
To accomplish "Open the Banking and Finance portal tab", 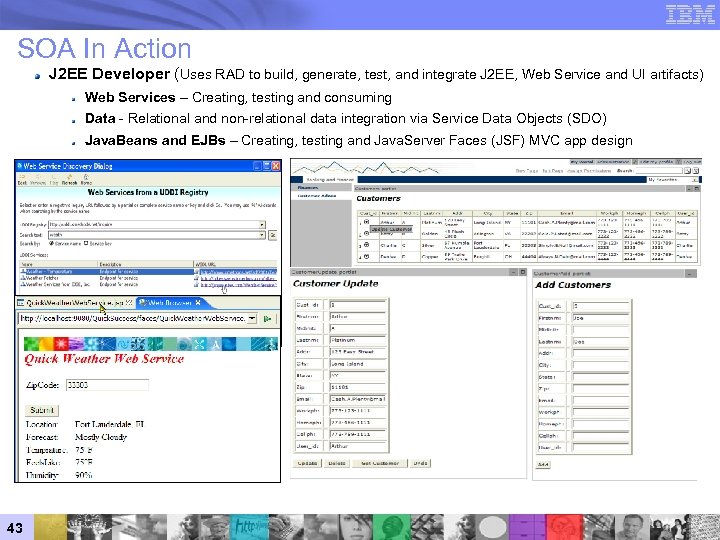I will [x=329, y=180].
